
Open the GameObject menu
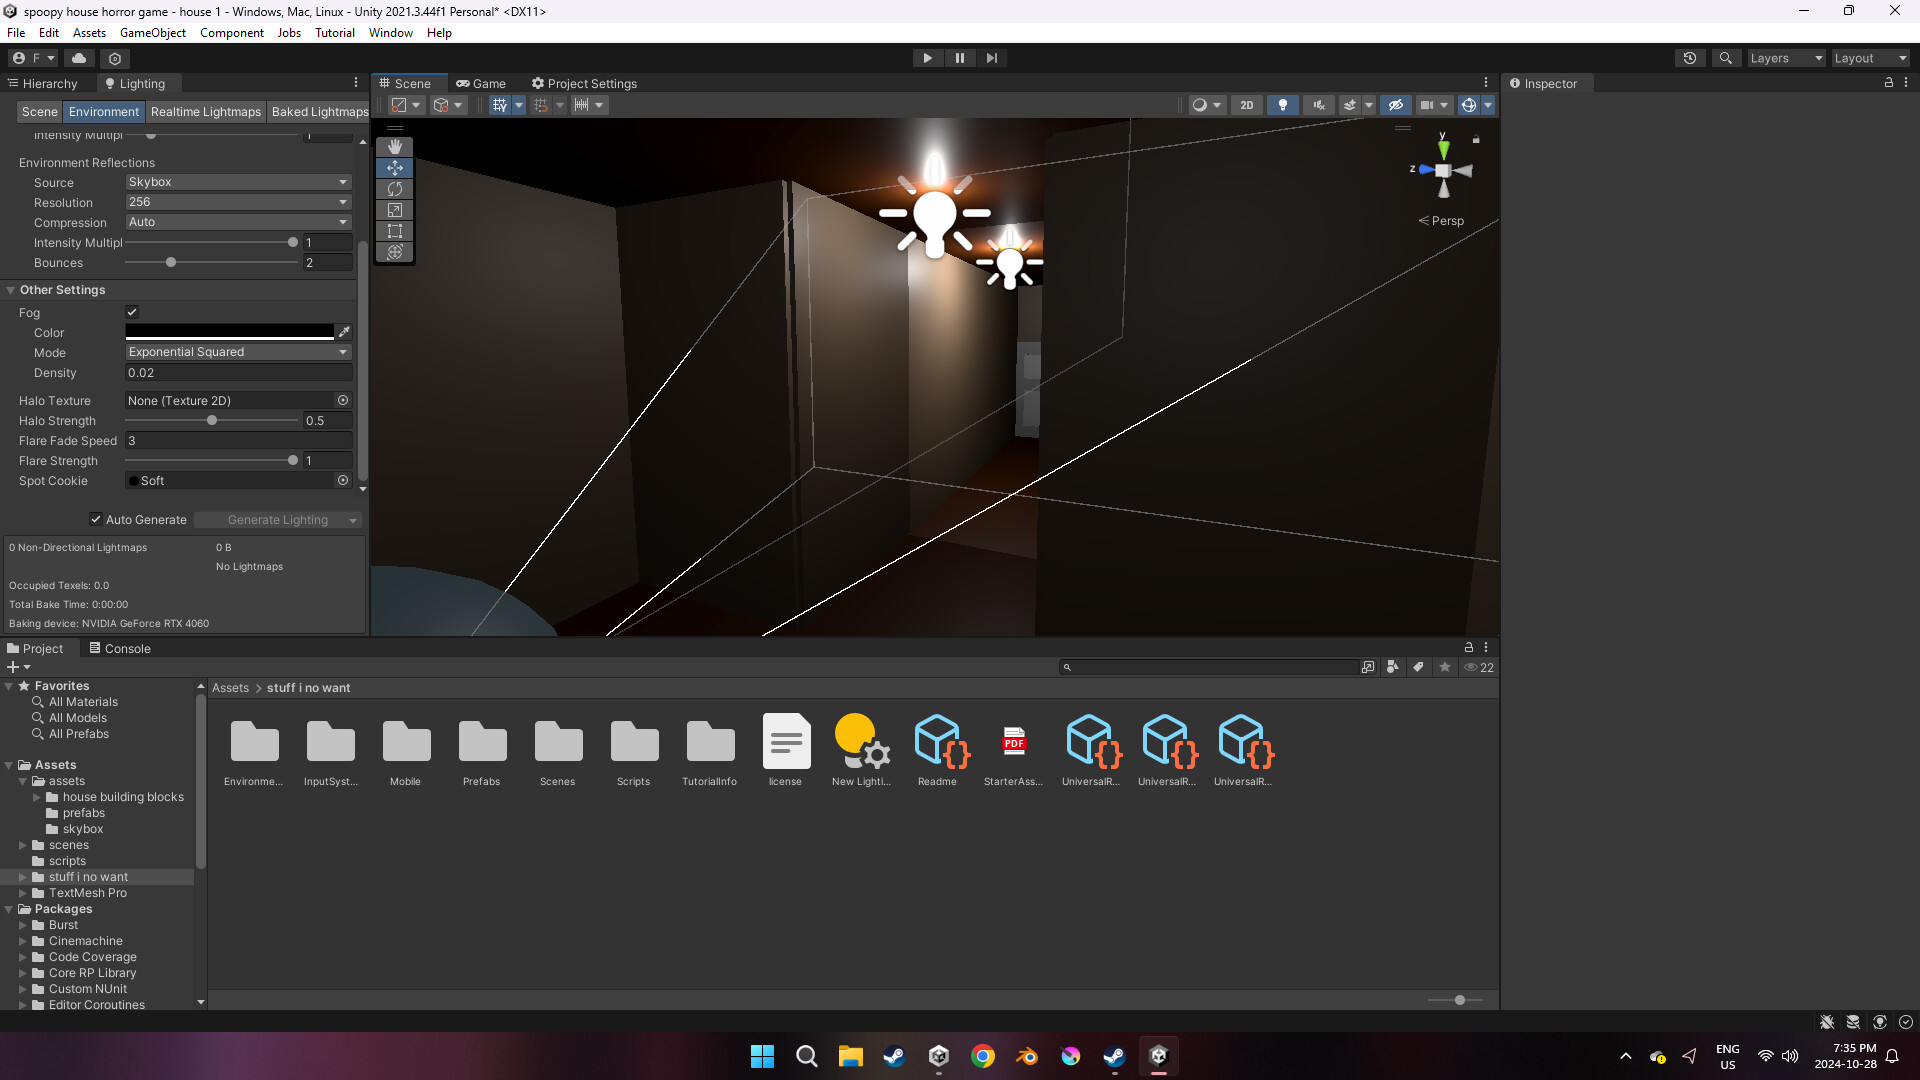click(x=152, y=32)
